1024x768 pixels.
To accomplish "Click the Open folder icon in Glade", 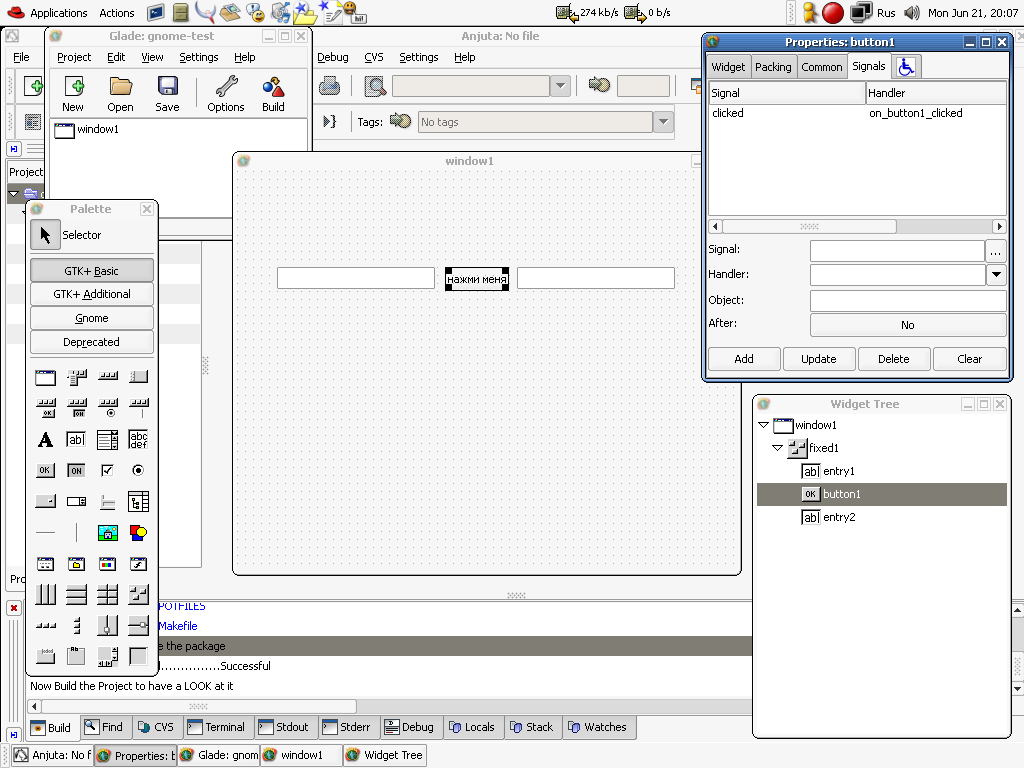I will (120, 87).
